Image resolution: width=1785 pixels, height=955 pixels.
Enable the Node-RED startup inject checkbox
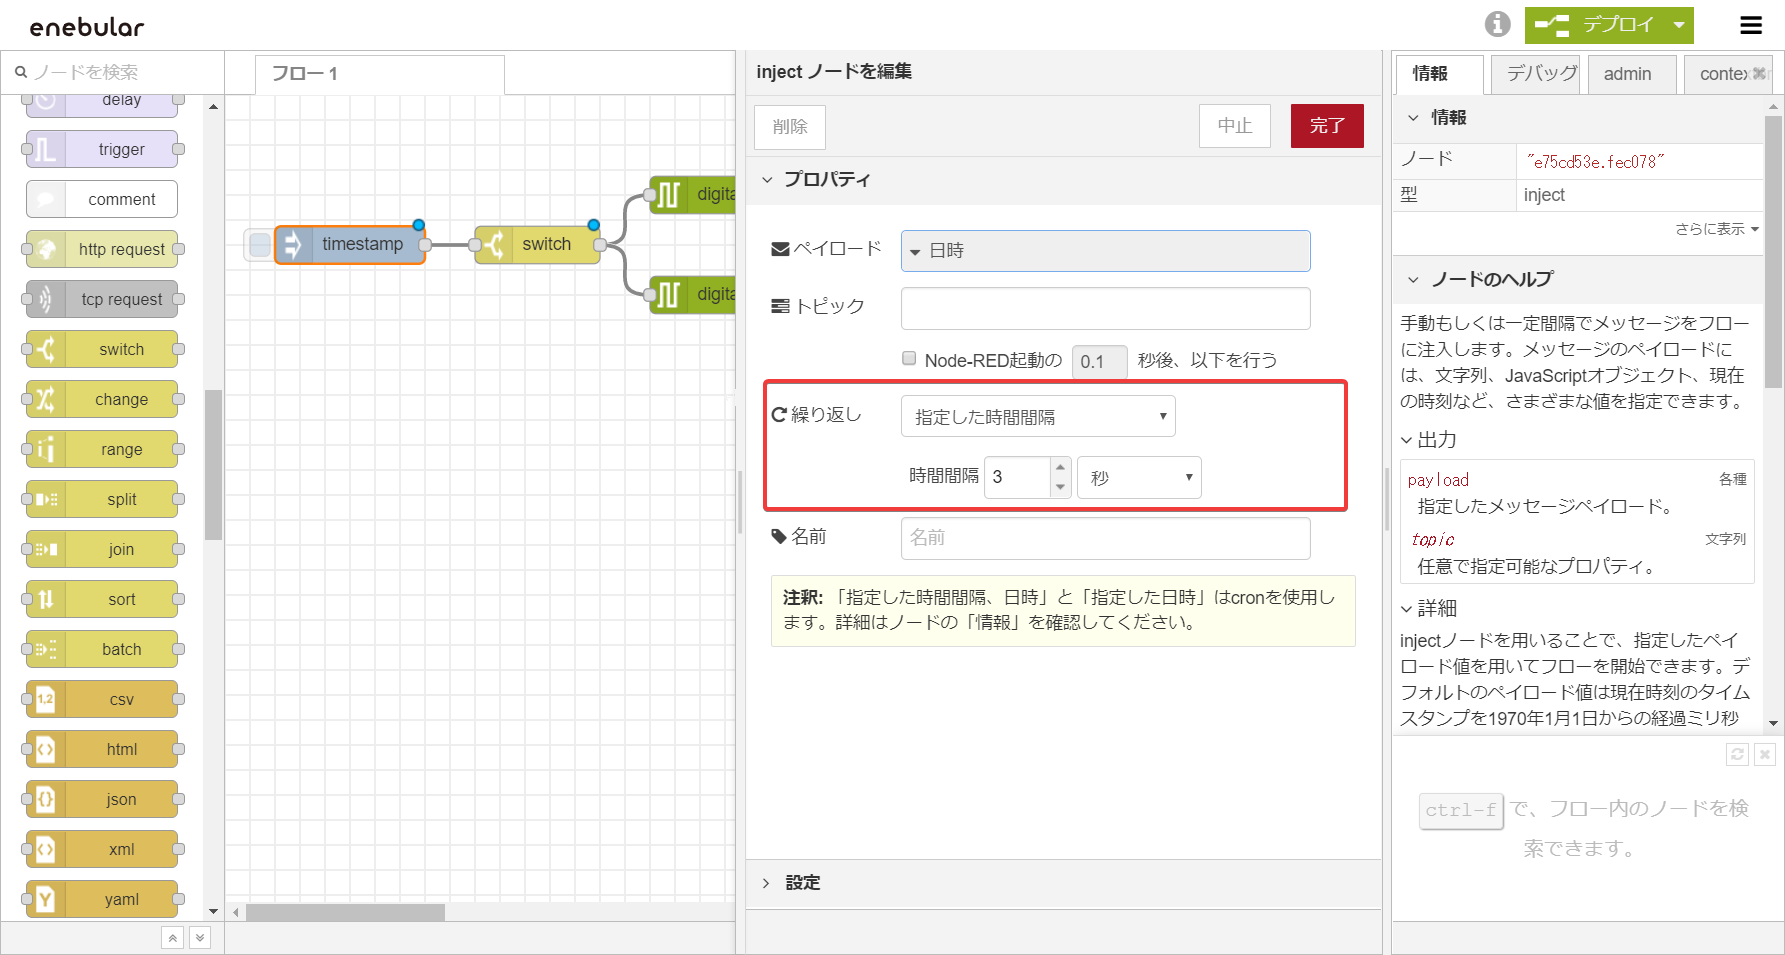point(909,359)
